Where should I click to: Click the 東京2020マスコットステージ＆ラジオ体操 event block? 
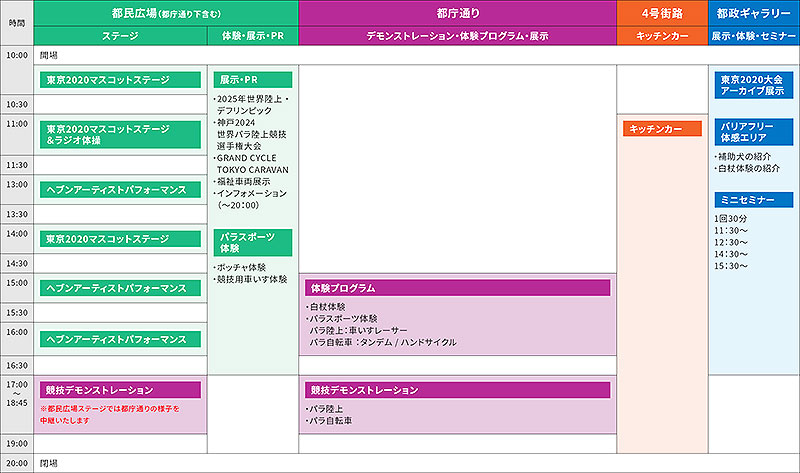click(120, 135)
